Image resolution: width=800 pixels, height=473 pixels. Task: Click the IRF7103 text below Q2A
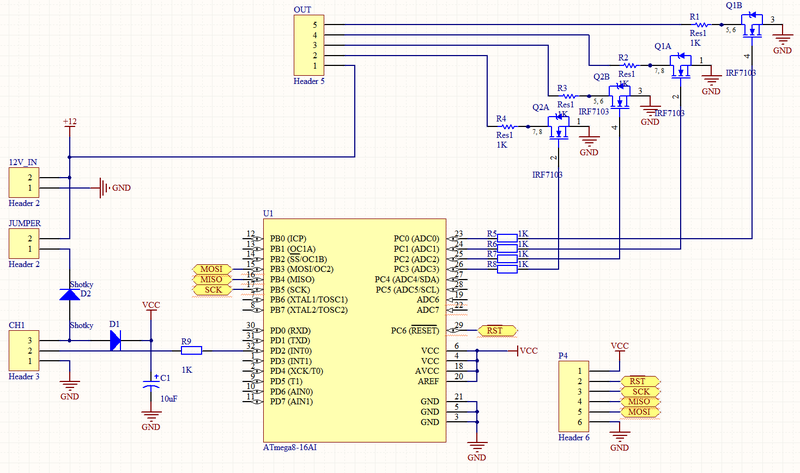coord(547,175)
